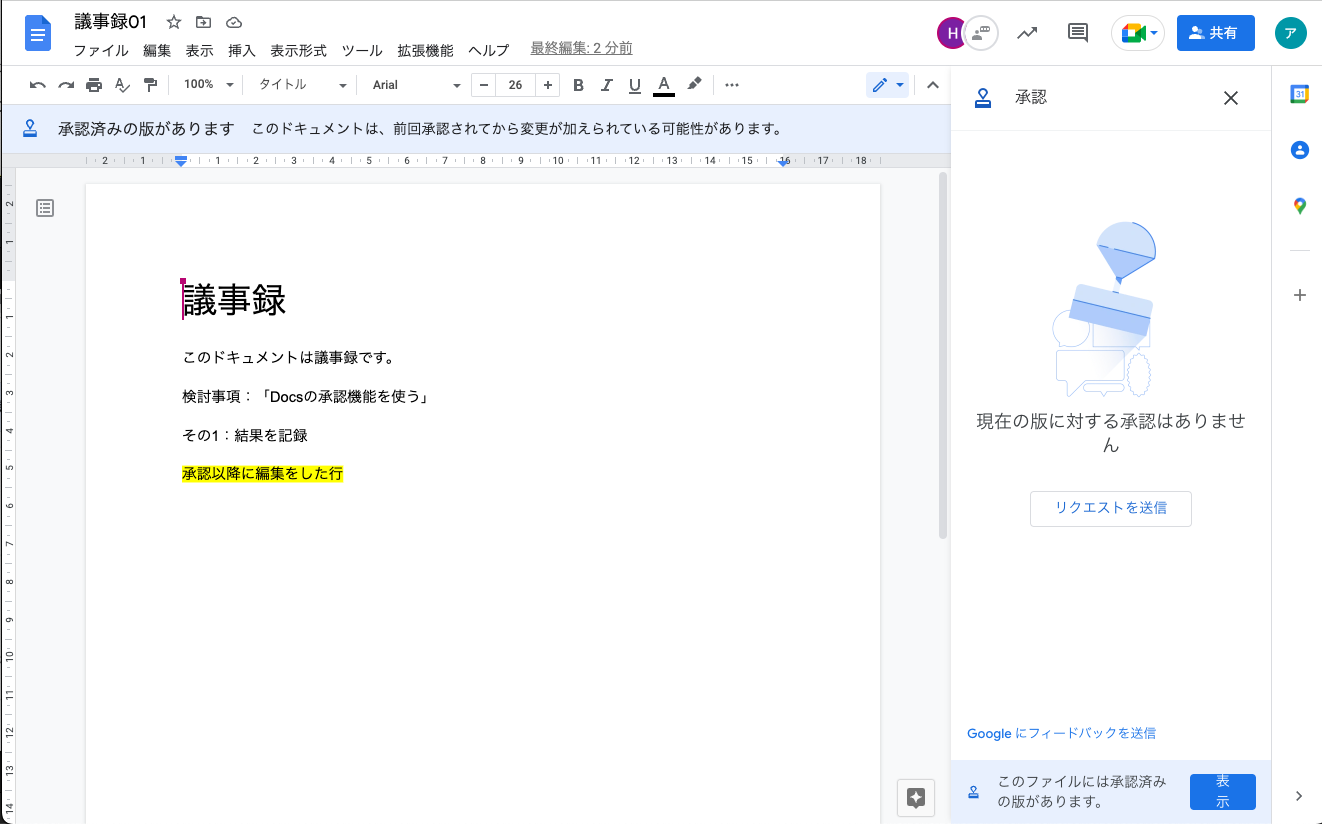Open the 表示形式 menu
Image resolution: width=1322 pixels, height=824 pixels.
coord(298,50)
